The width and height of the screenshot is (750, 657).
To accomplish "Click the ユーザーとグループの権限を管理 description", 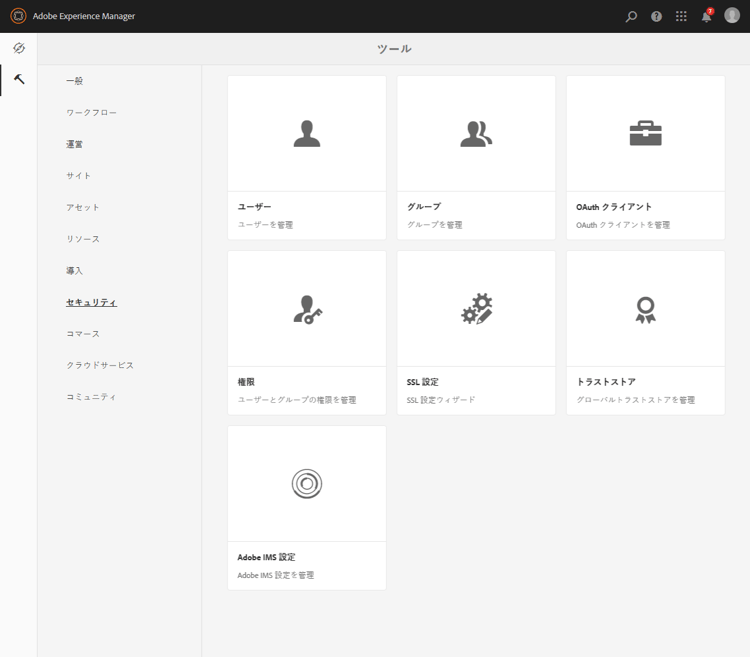I will click(297, 400).
